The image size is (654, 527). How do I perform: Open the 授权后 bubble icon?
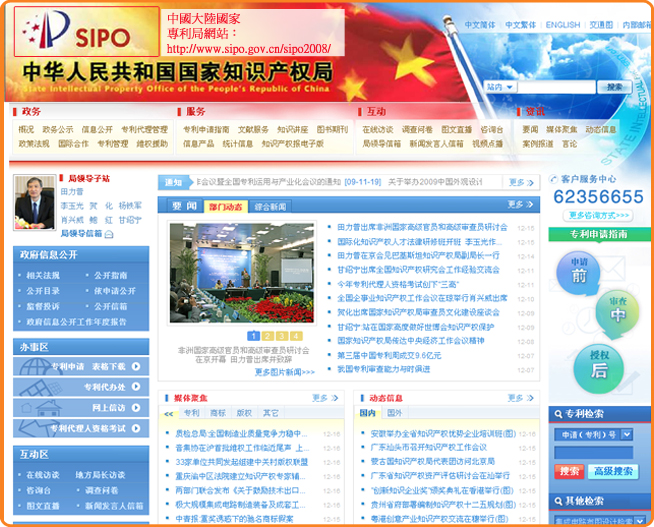pyautogui.click(x=599, y=367)
